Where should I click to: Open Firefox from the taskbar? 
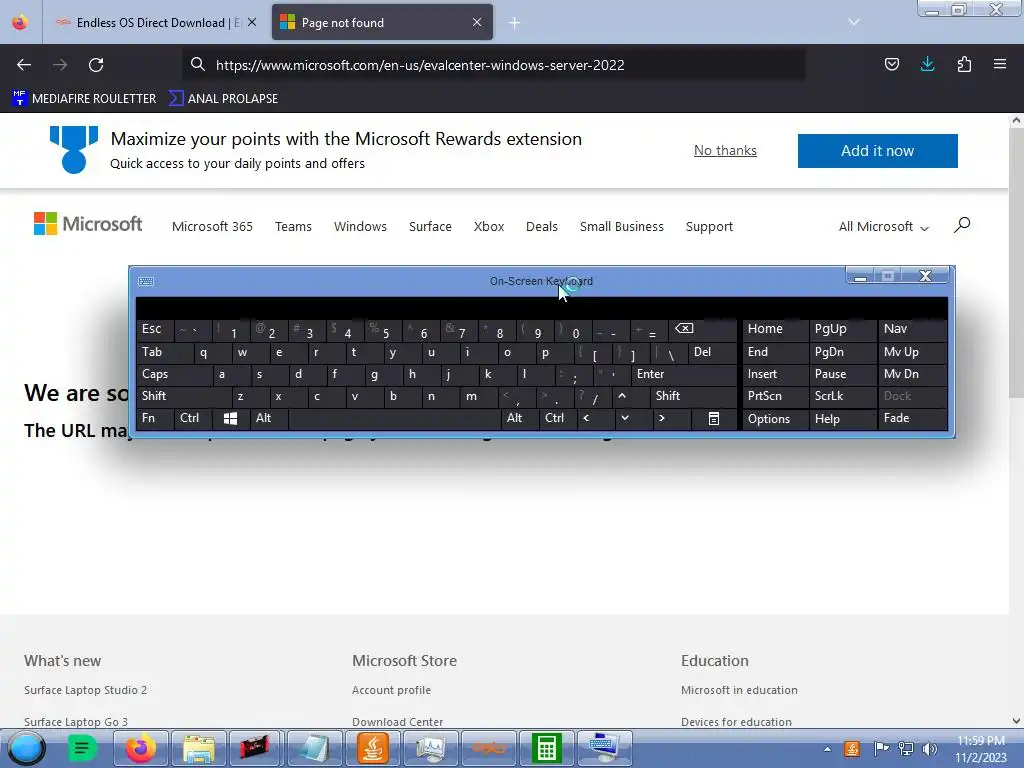[x=140, y=748]
